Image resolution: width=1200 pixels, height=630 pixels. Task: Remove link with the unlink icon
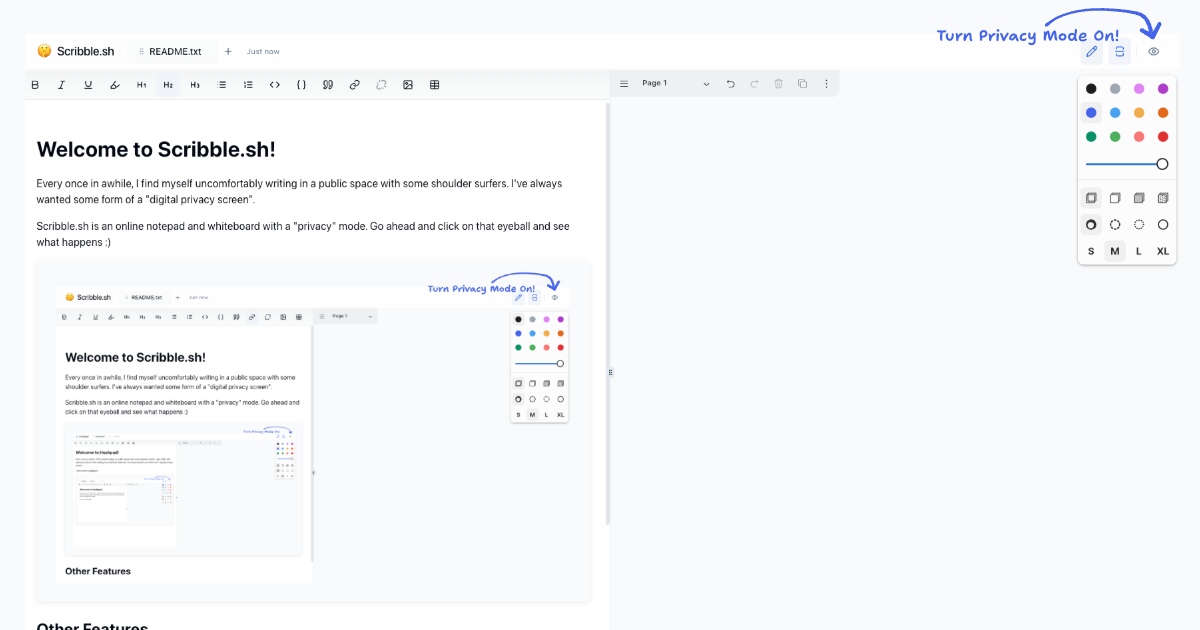pos(381,85)
